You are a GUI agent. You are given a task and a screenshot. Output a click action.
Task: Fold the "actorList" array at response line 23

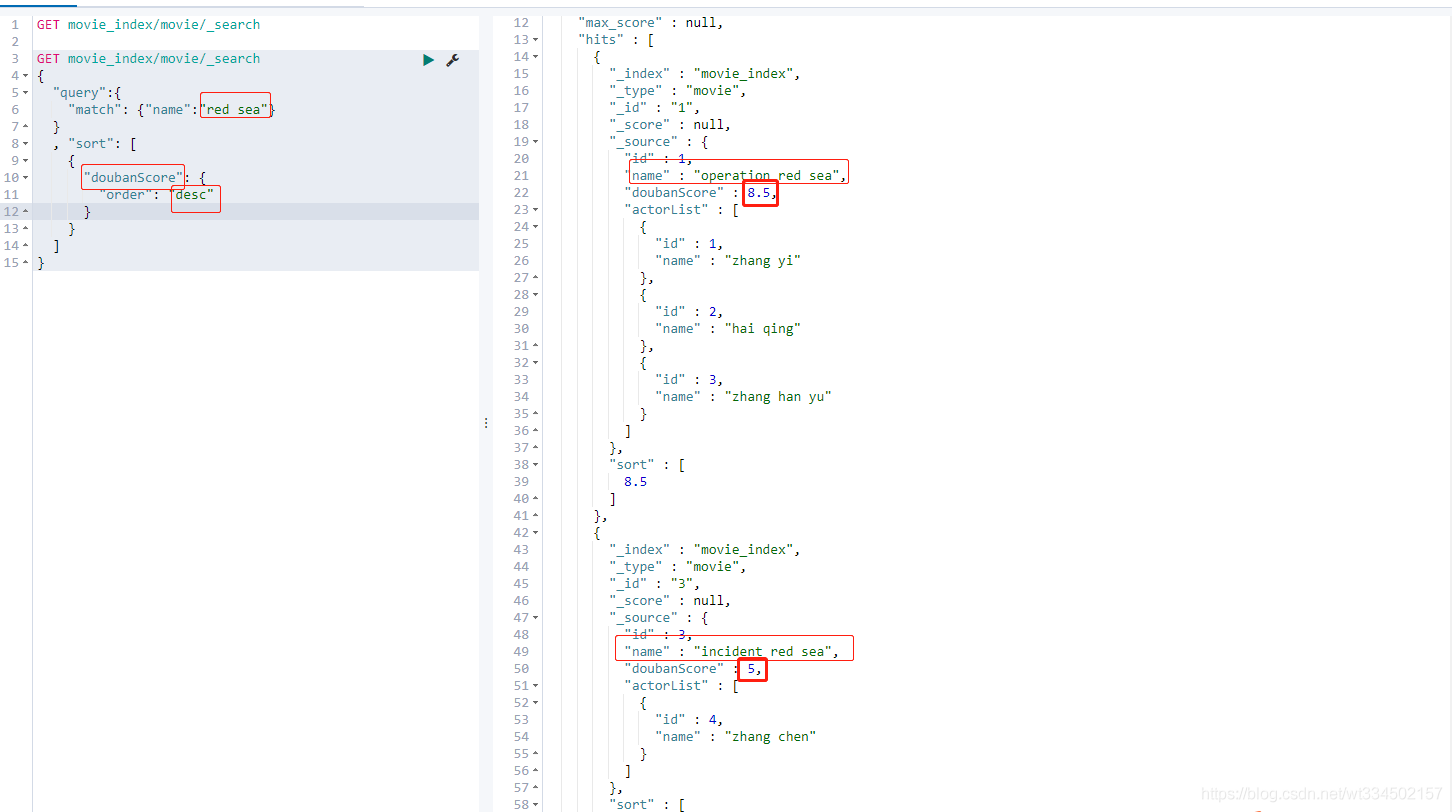[536, 210]
